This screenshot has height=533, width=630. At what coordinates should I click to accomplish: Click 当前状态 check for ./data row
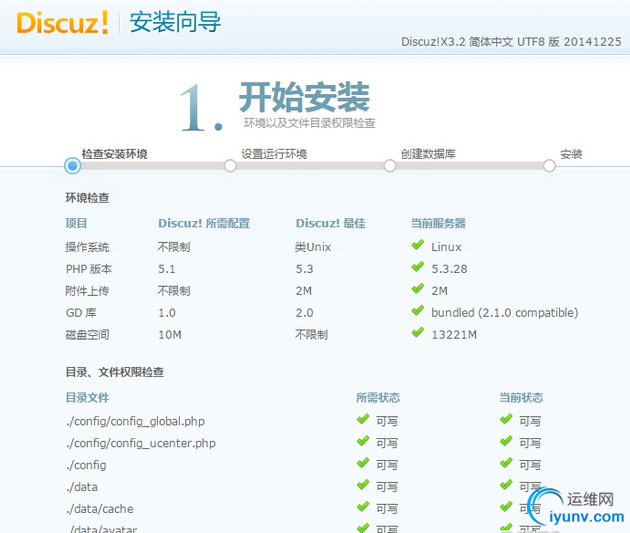(506, 485)
